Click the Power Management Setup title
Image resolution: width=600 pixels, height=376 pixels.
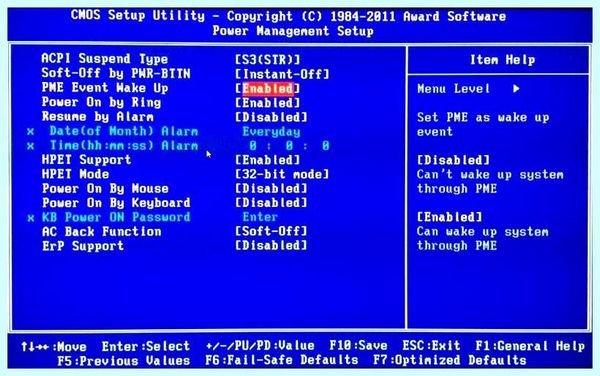tap(293, 31)
